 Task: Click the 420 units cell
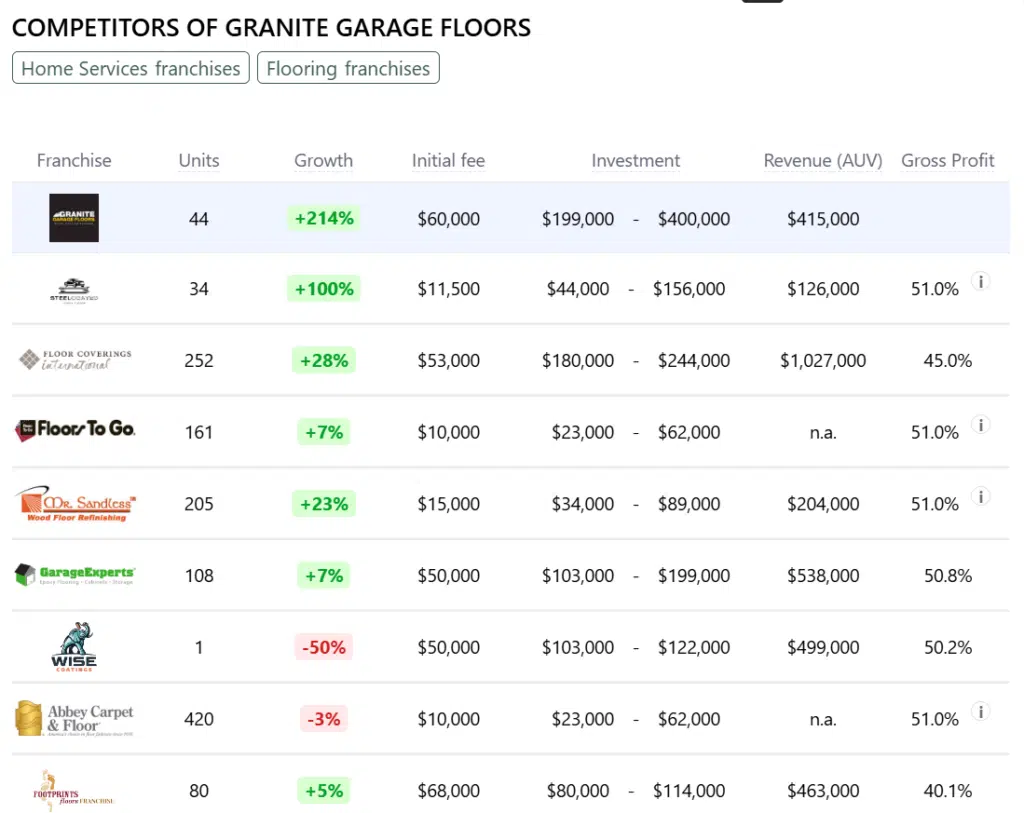pos(199,719)
